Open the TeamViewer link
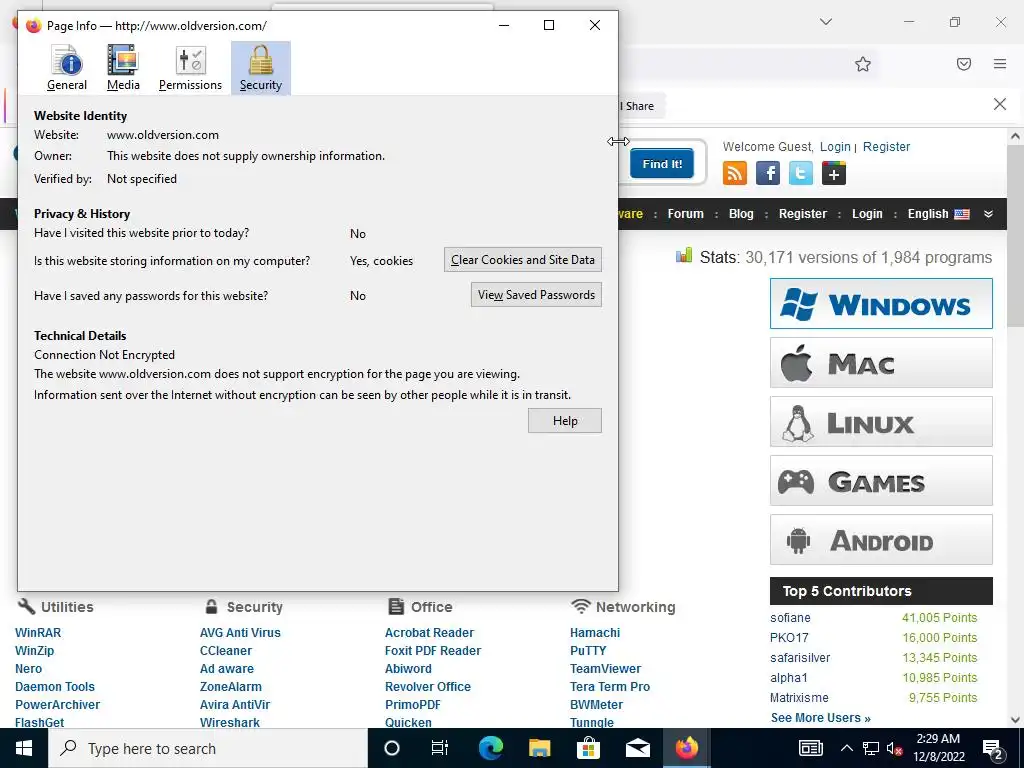This screenshot has width=1024, height=768. (605, 669)
